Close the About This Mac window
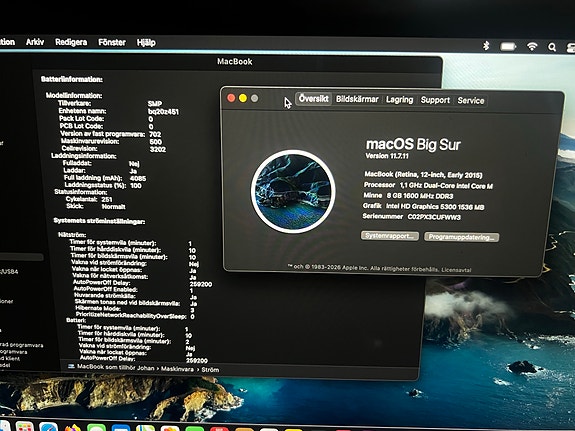 tap(231, 98)
